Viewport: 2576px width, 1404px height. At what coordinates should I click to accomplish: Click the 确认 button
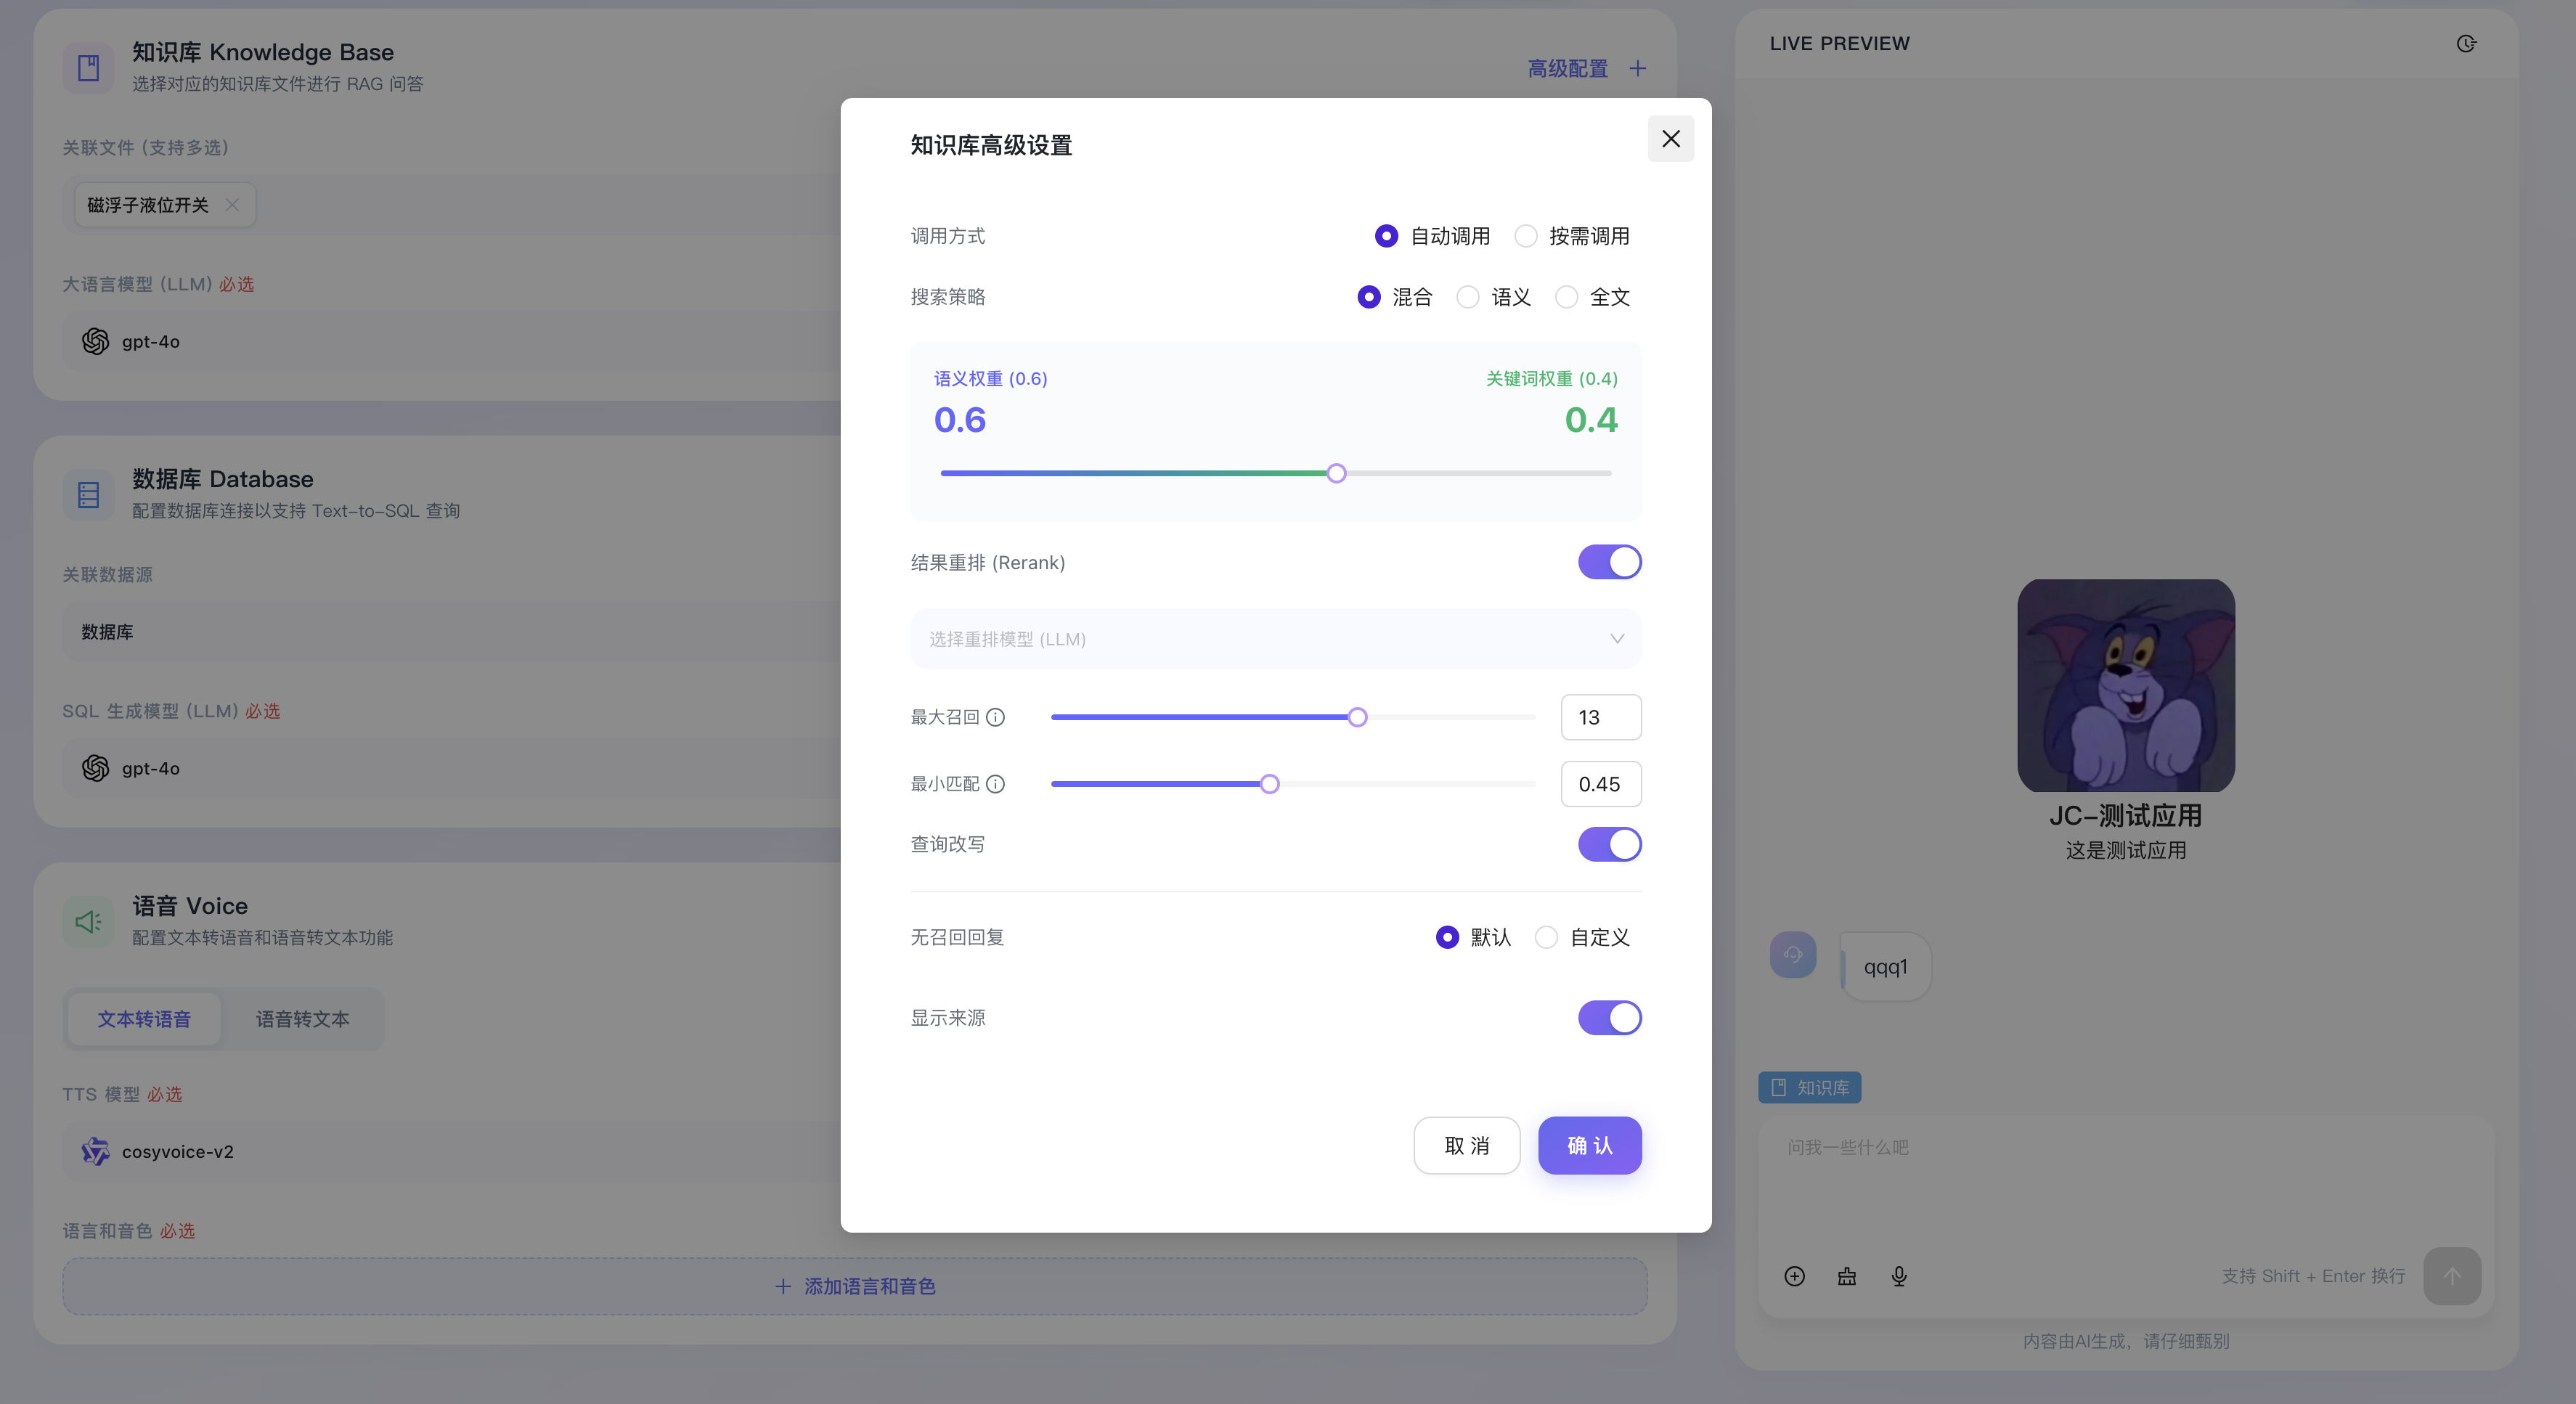(x=1589, y=1146)
